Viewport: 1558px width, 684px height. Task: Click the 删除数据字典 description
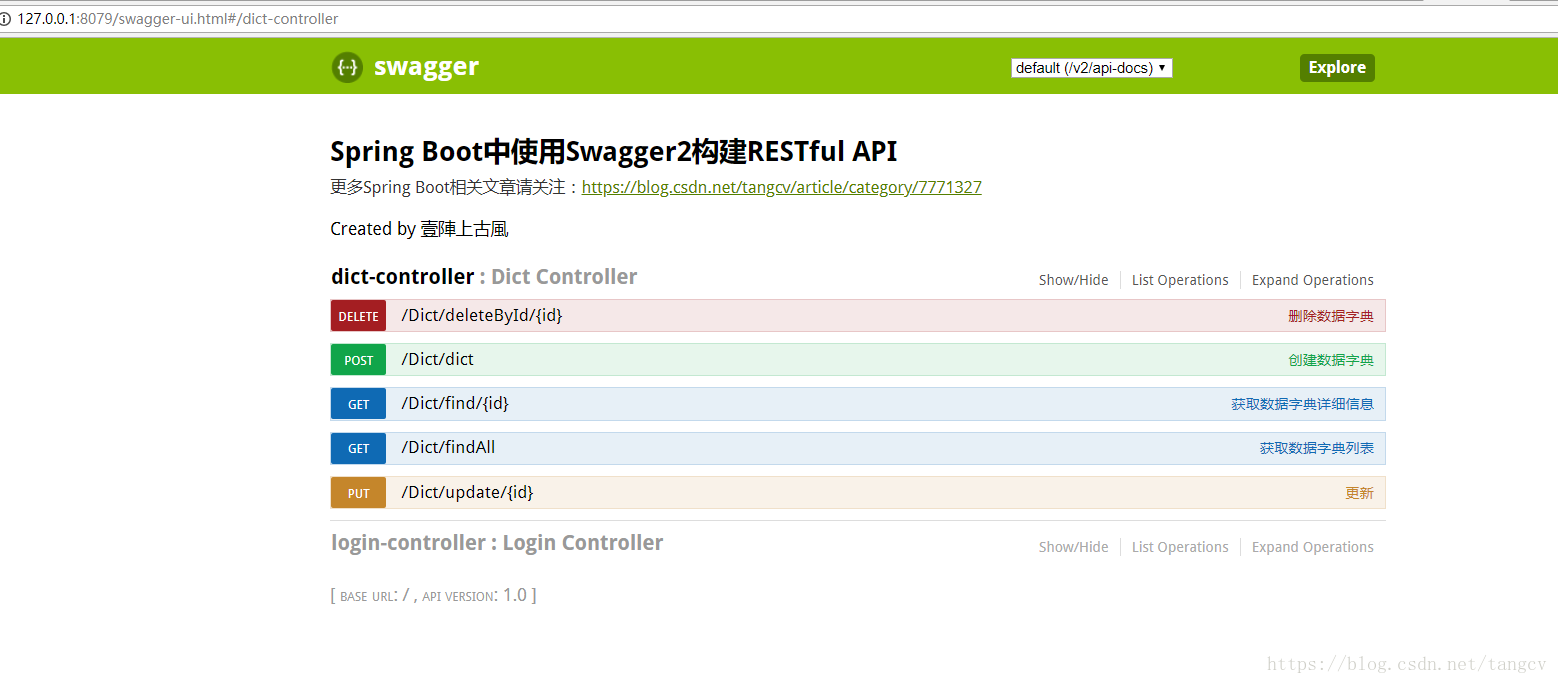click(1331, 316)
